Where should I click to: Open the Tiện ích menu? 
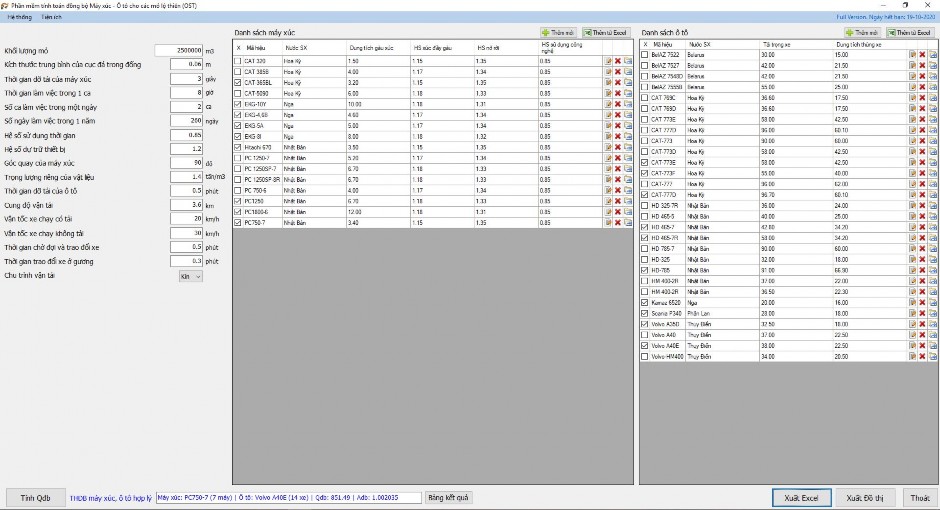click(x=52, y=17)
